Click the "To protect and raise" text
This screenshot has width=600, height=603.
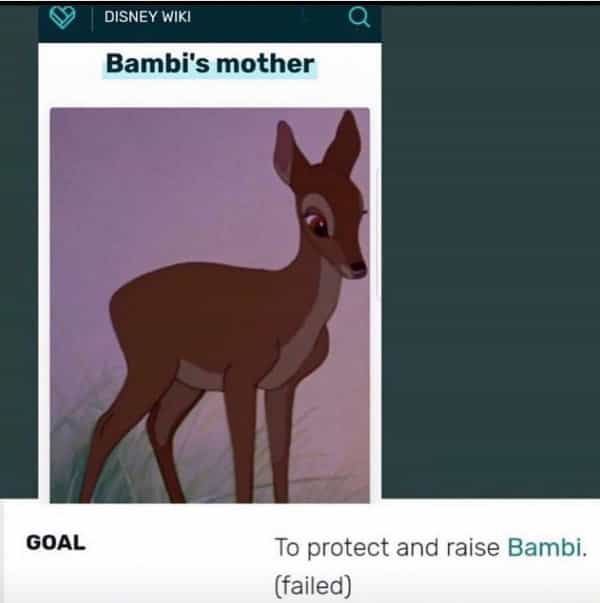387,548
